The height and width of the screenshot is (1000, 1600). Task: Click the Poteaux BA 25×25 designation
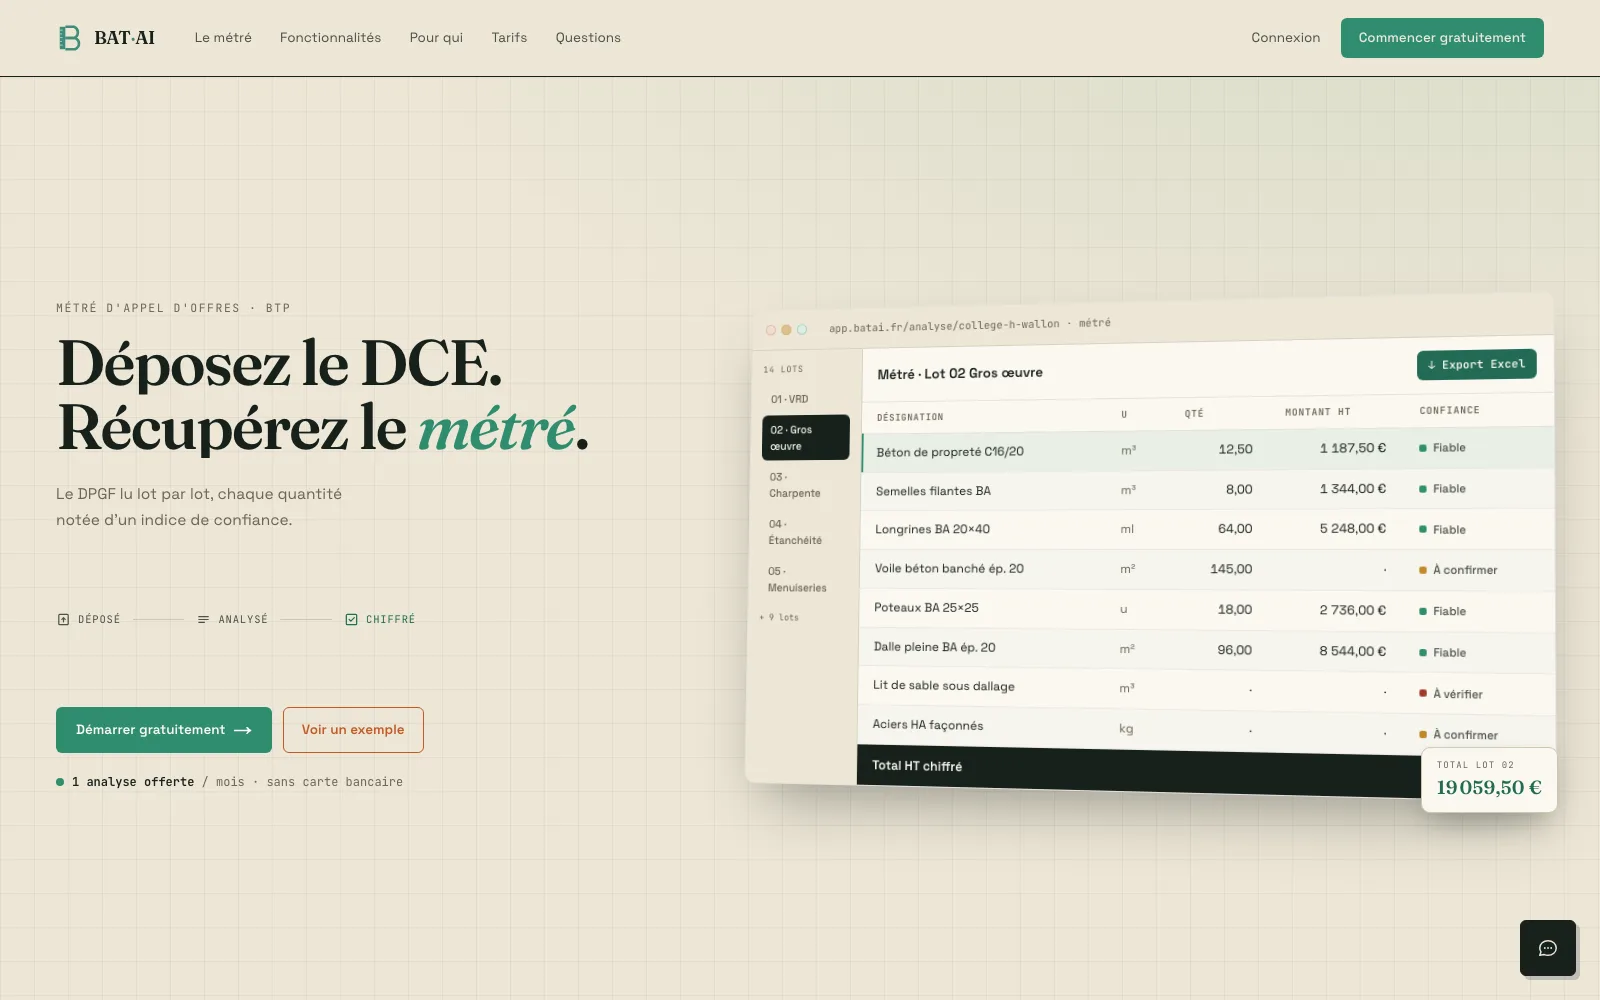click(926, 607)
